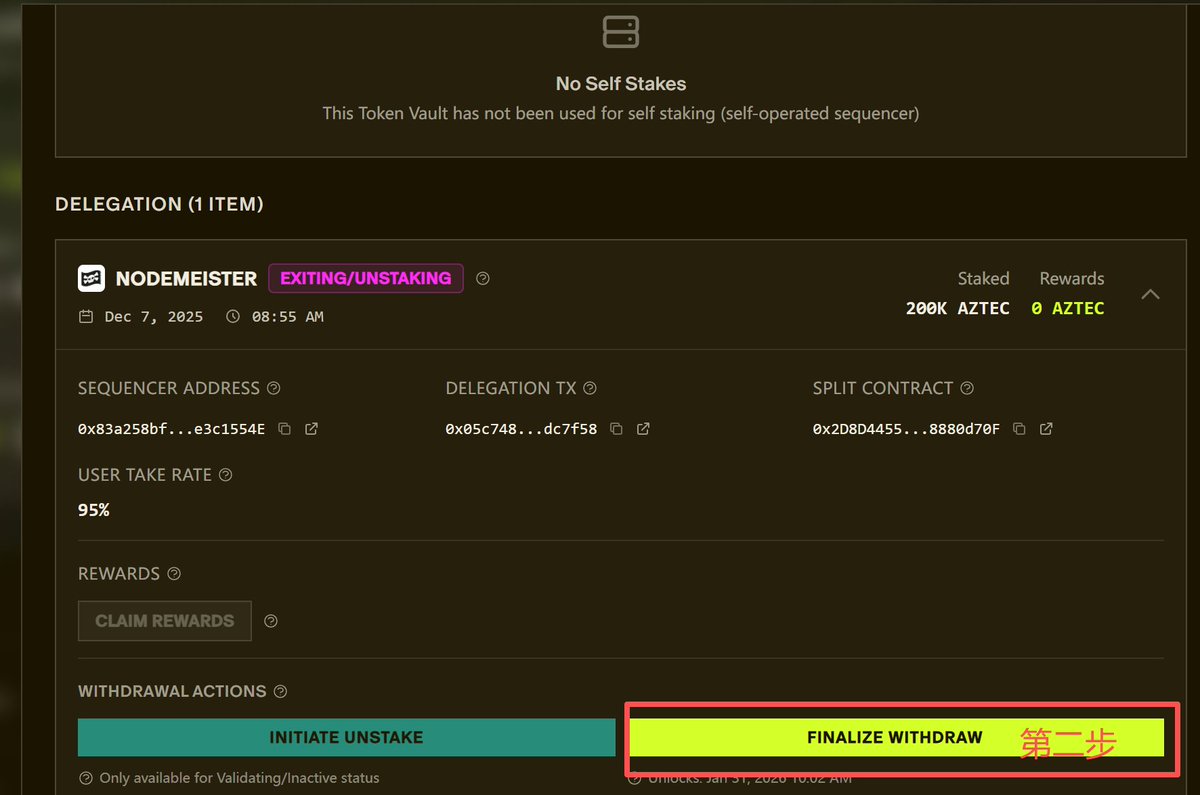Copy the split contract address
The height and width of the screenshot is (795, 1200).
[x=1019, y=429]
